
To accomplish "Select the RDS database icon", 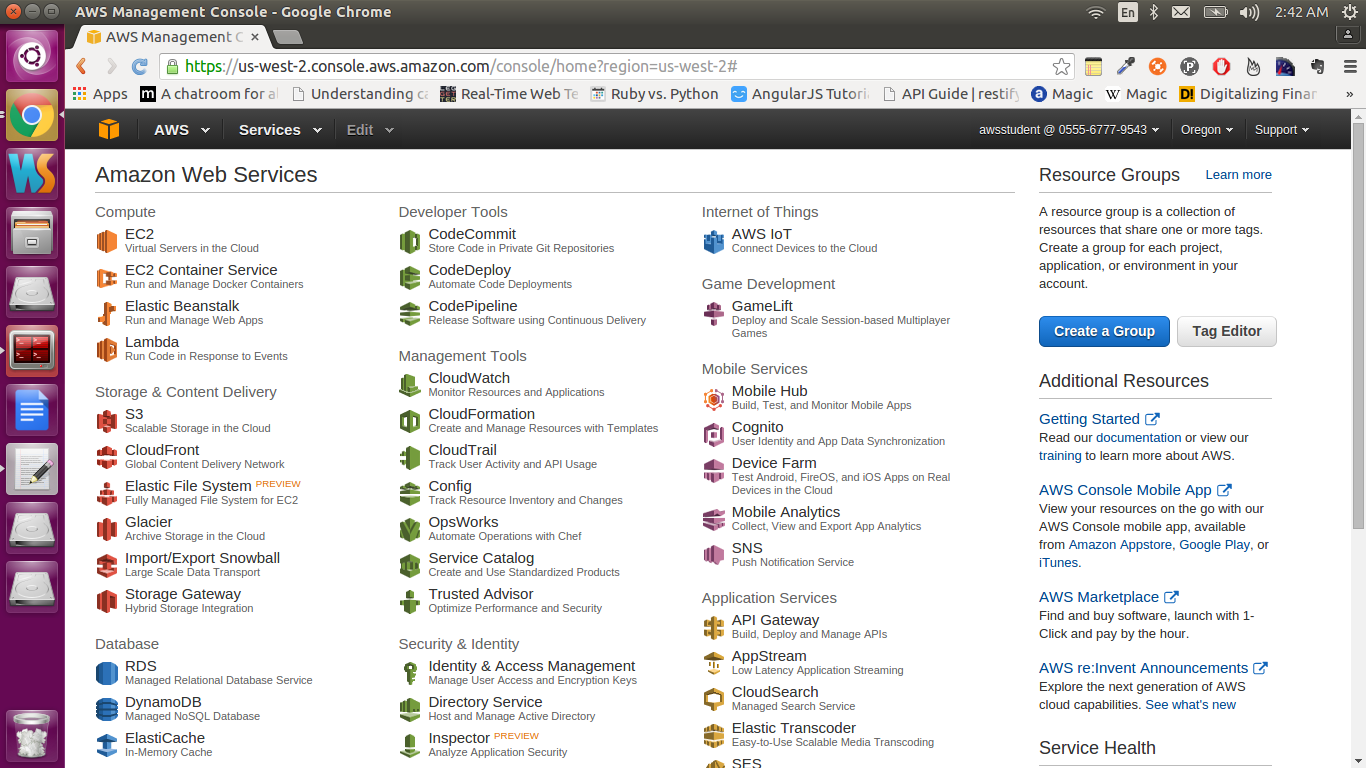I will point(107,671).
